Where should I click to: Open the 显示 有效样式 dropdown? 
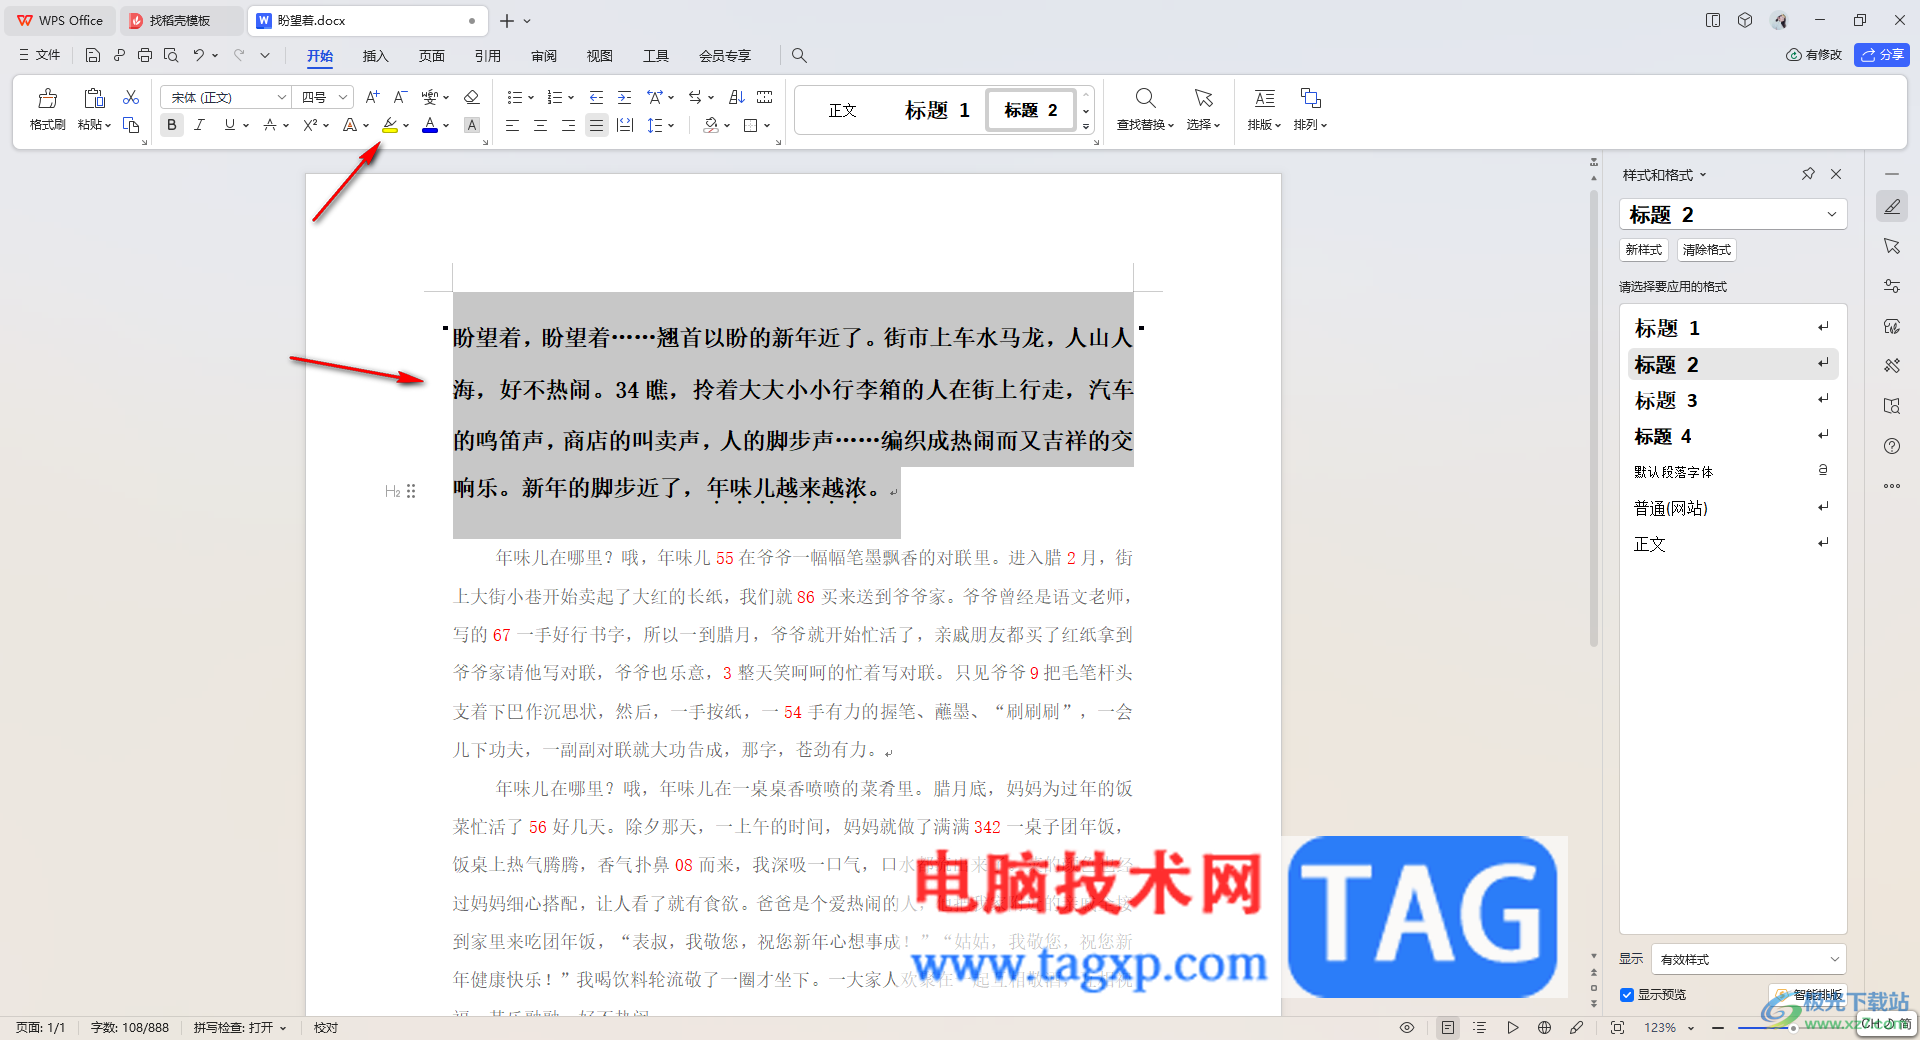pyautogui.click(x=1749, y=959)
